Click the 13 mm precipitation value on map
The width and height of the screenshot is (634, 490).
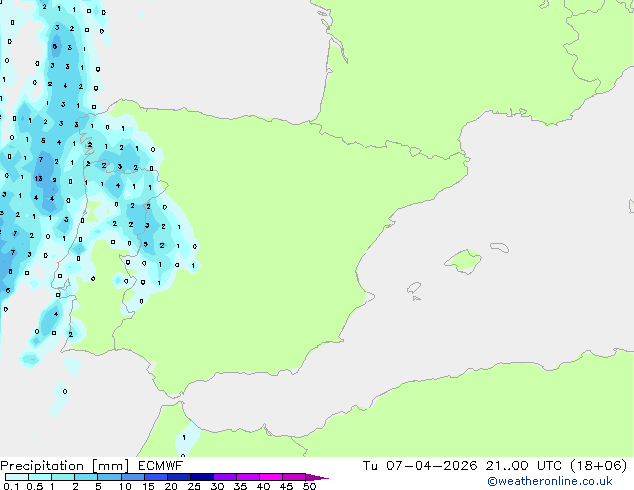(x=38, y=178)
